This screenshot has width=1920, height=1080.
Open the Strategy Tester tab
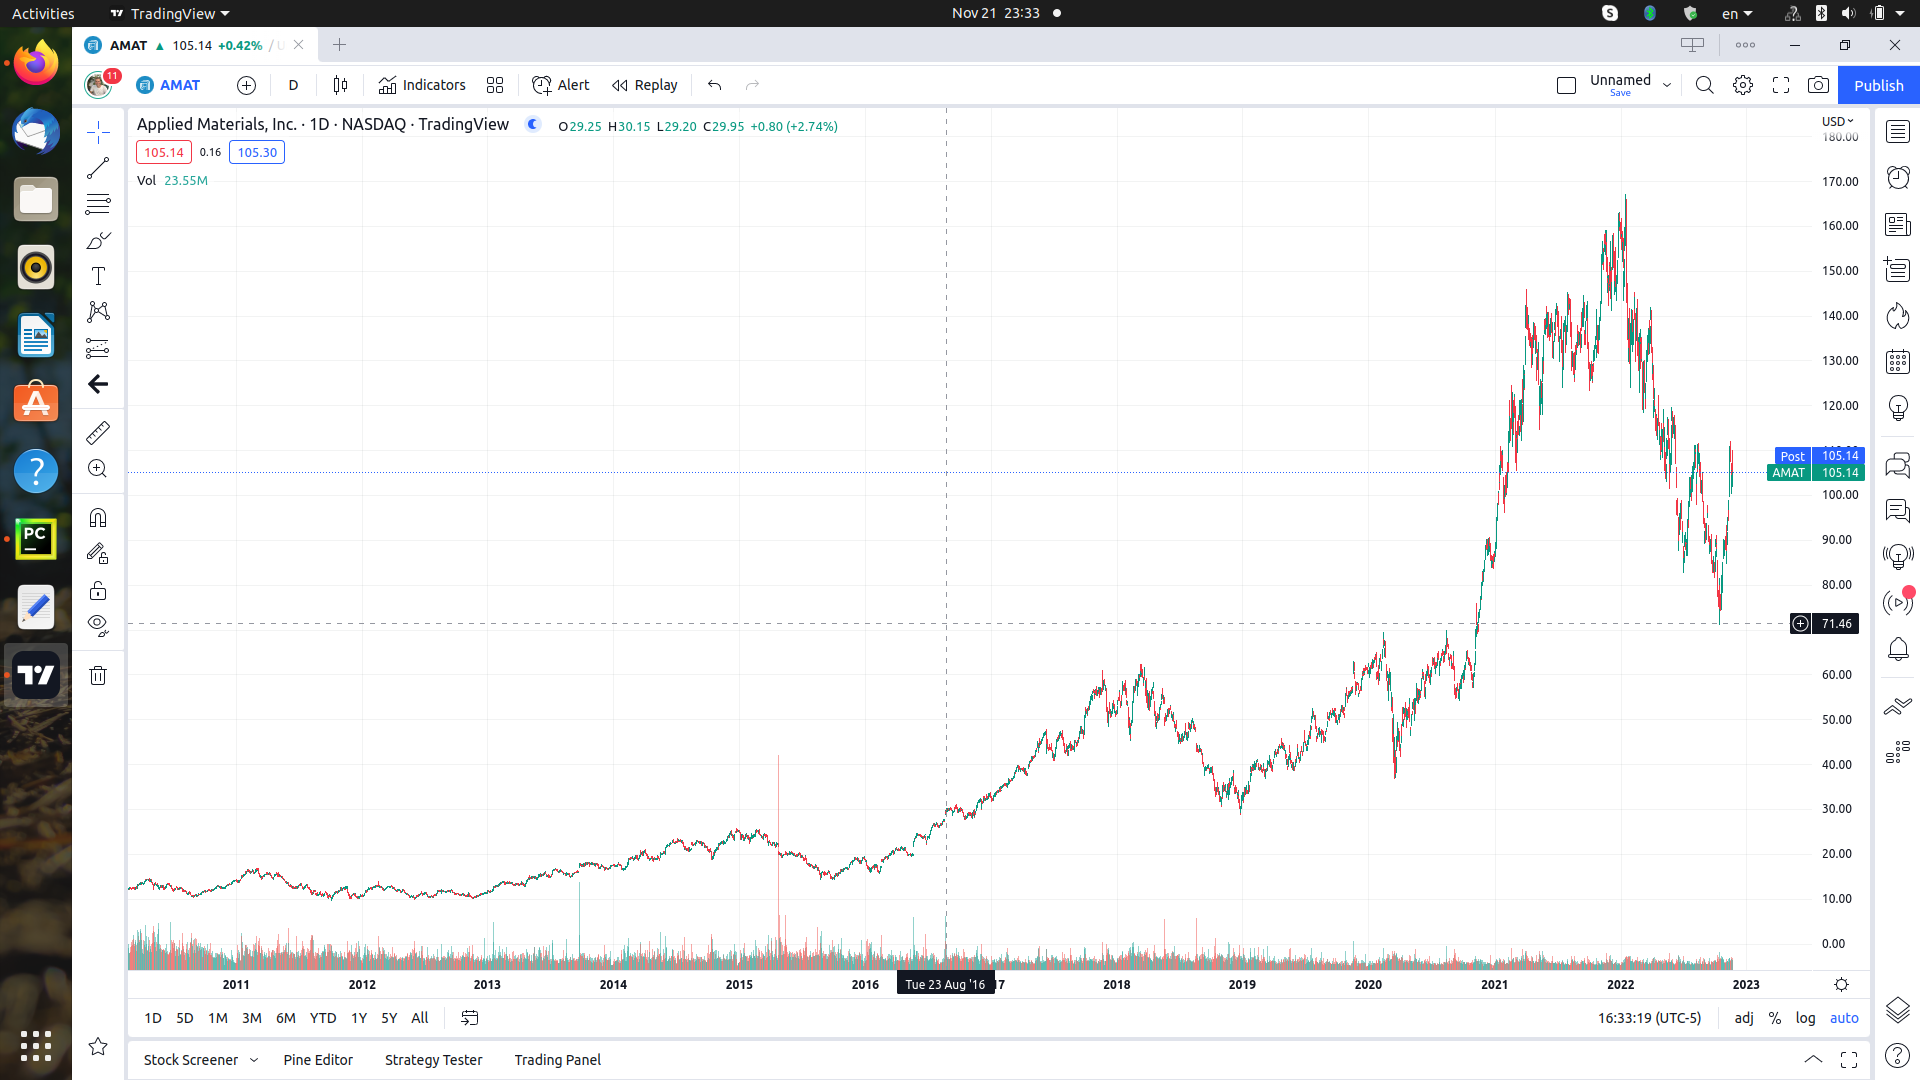tap(433, 1060)
